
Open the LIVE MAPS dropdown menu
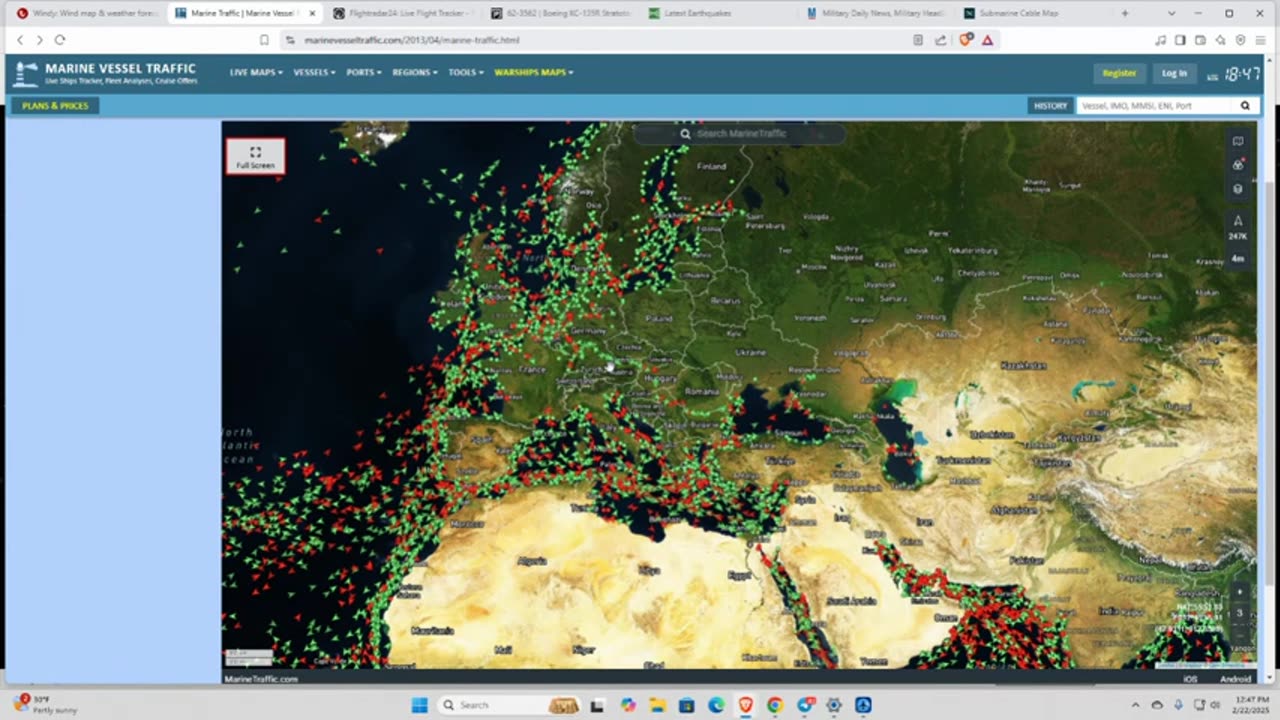click(256, 72)
